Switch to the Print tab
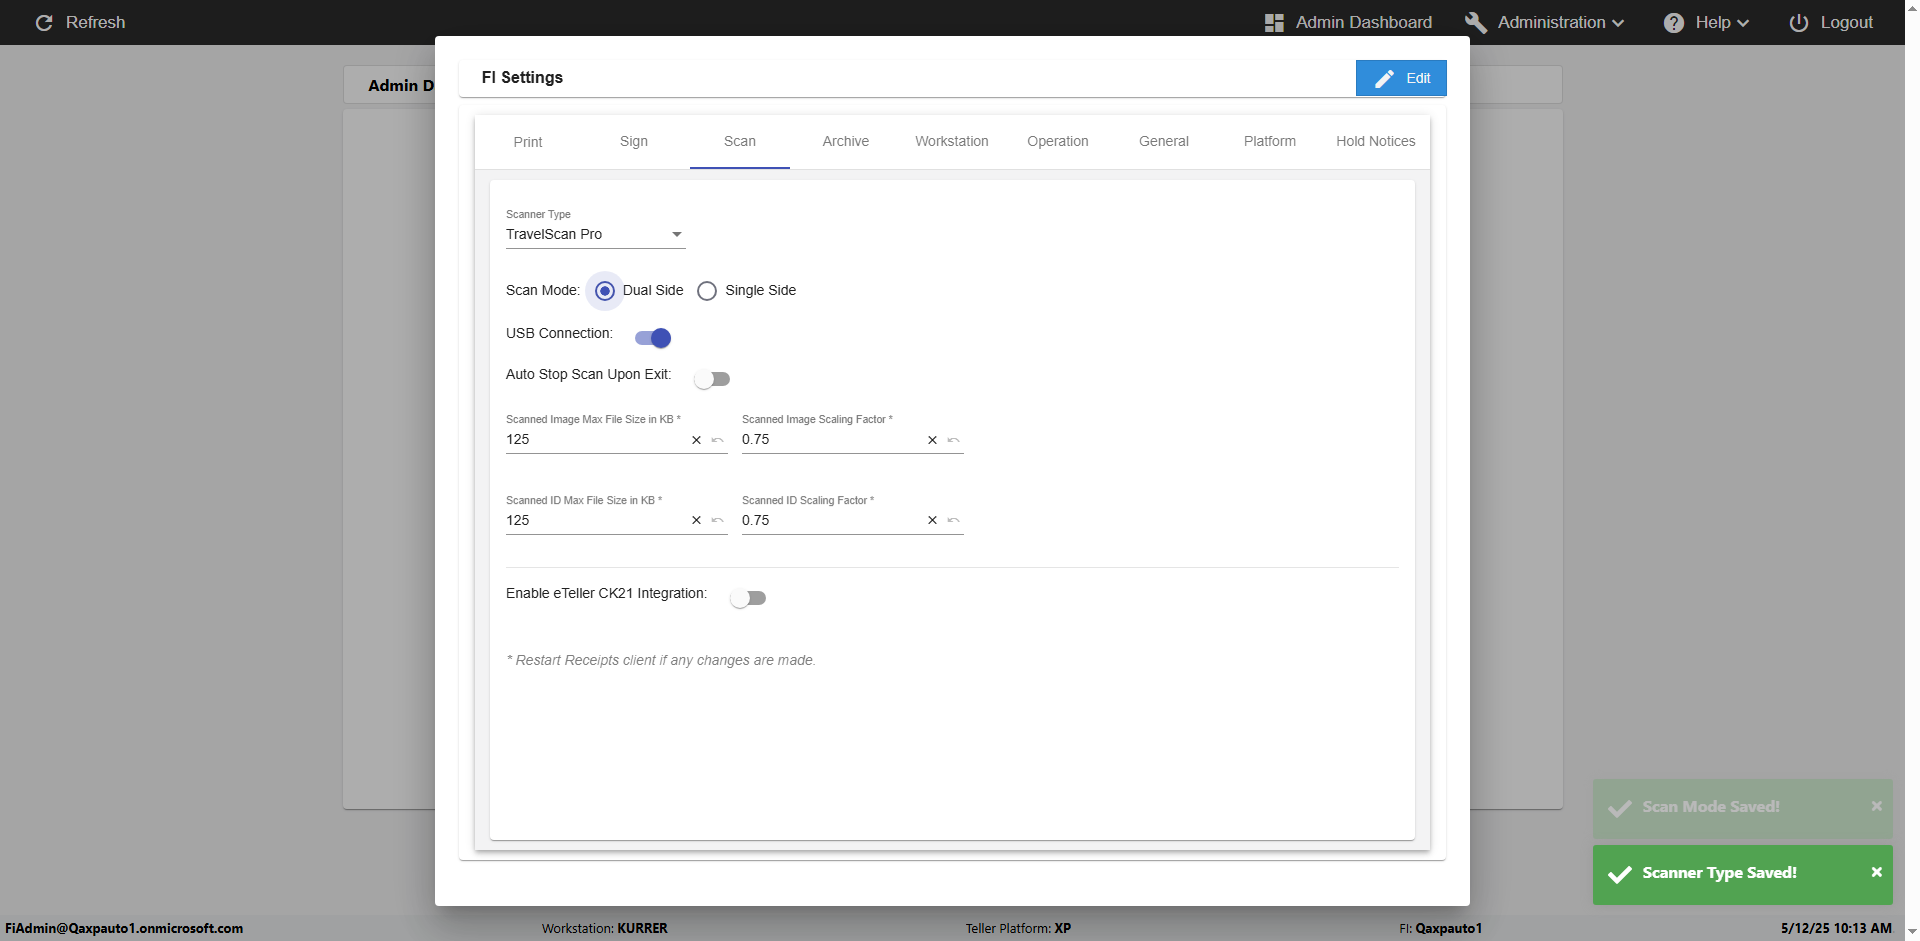Viewport: 1920px width, 941px height. coord(528,142)
